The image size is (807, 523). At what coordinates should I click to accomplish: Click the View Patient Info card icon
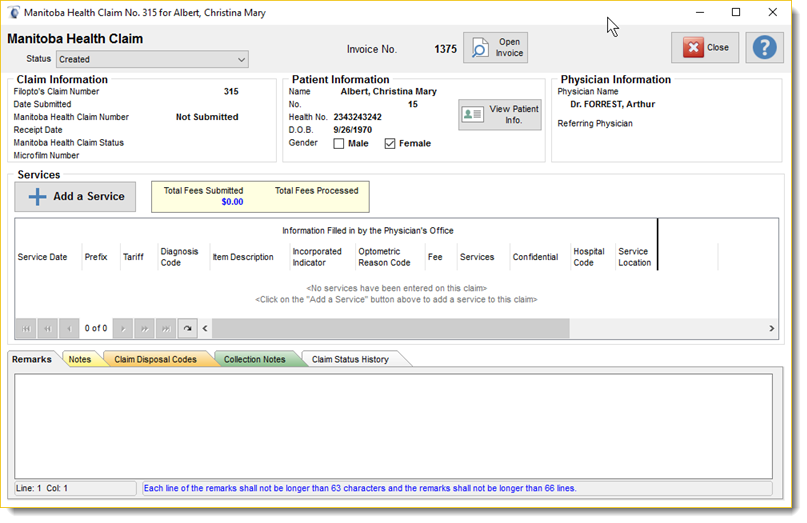coord(472,114)
